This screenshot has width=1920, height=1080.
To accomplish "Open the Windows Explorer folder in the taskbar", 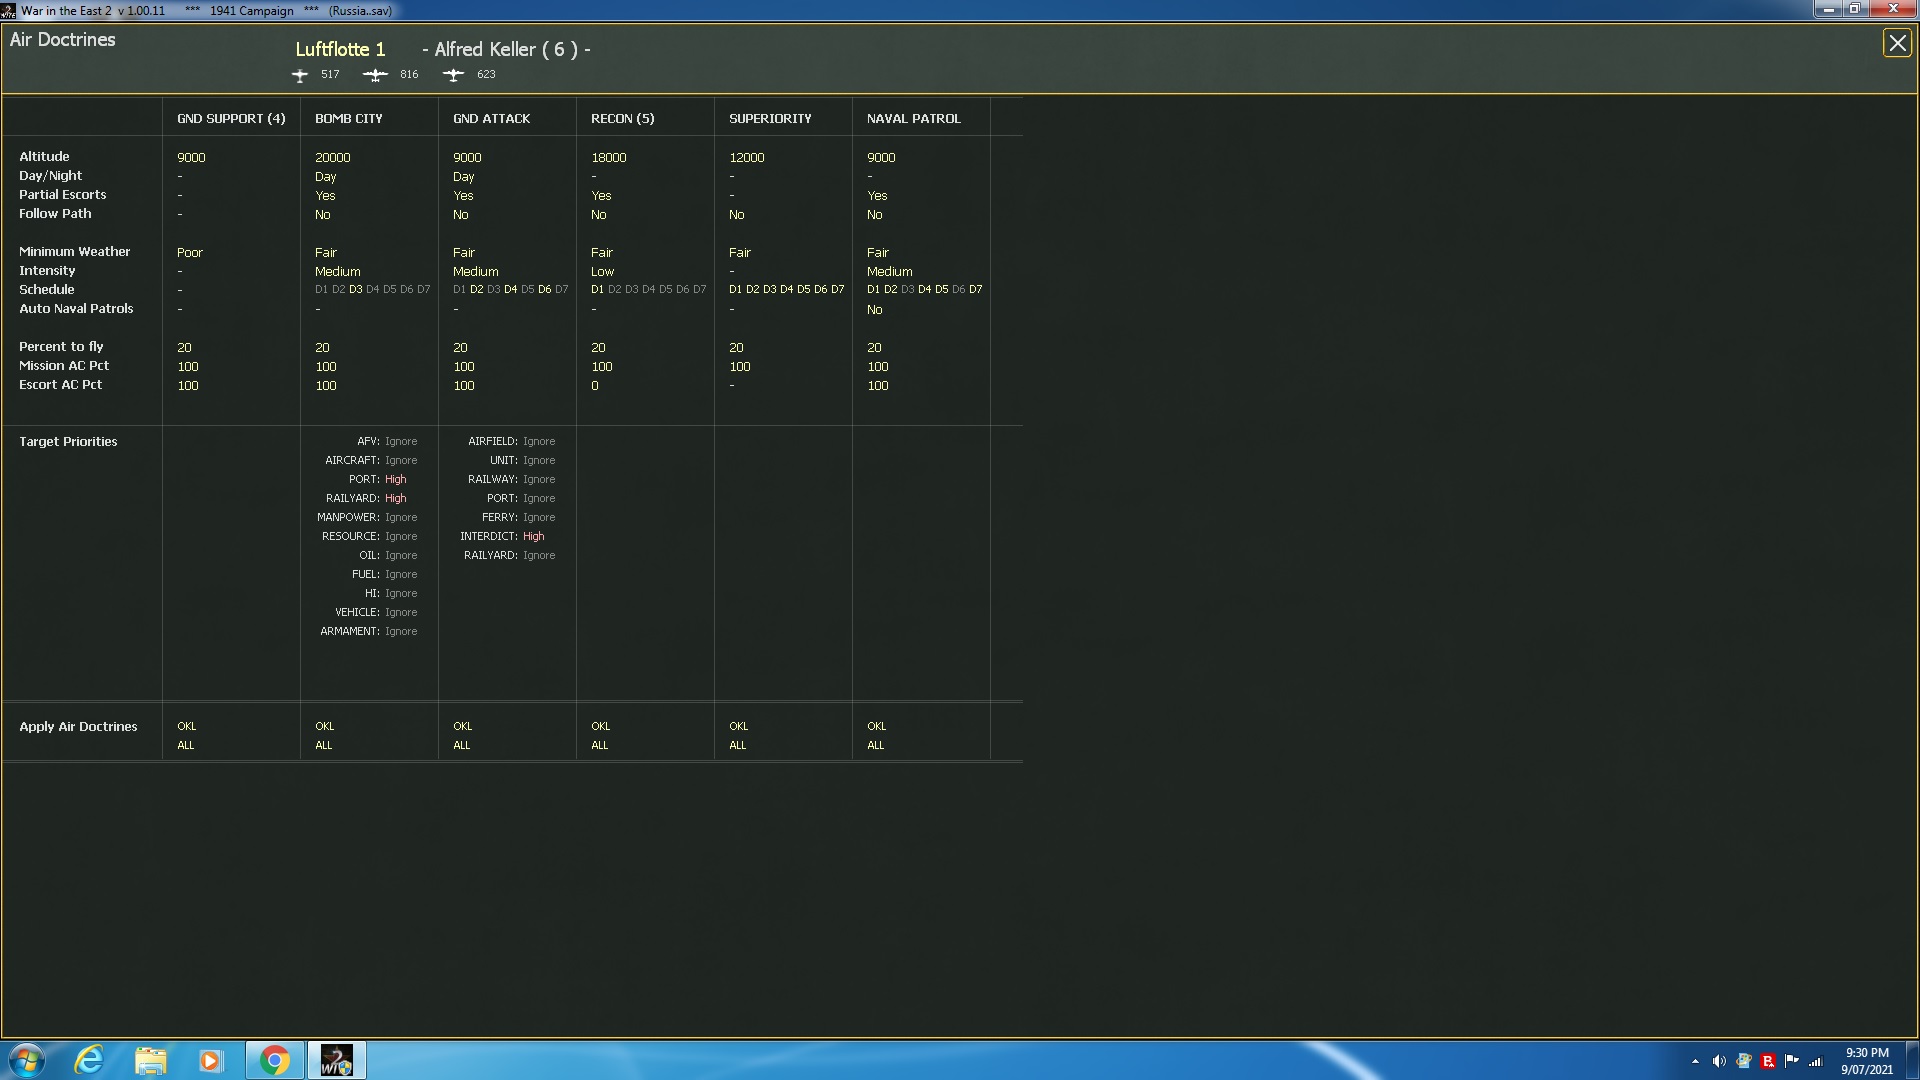I will (x=150, y=1060).
